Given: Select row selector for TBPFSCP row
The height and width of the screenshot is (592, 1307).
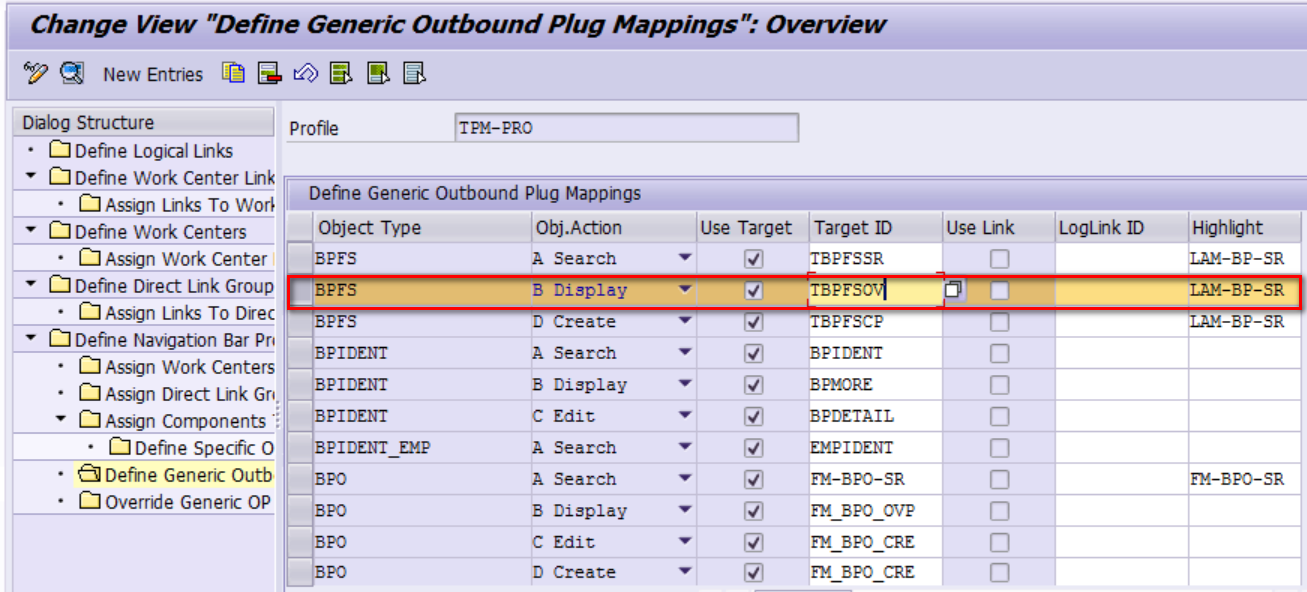Looking at the screenshot, I should [x=299, y=322].
